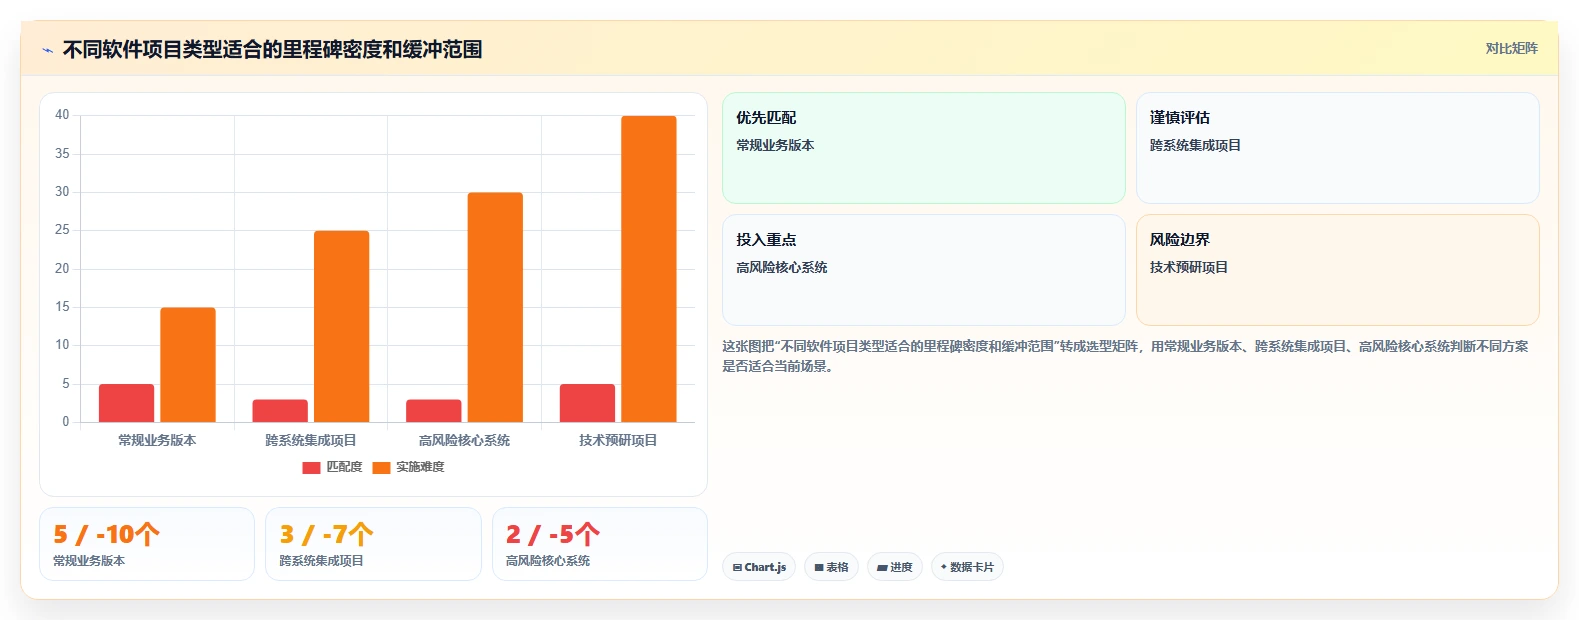
Task: Click the red 技术预研项目 bar
Action: [x=588, y=403]
